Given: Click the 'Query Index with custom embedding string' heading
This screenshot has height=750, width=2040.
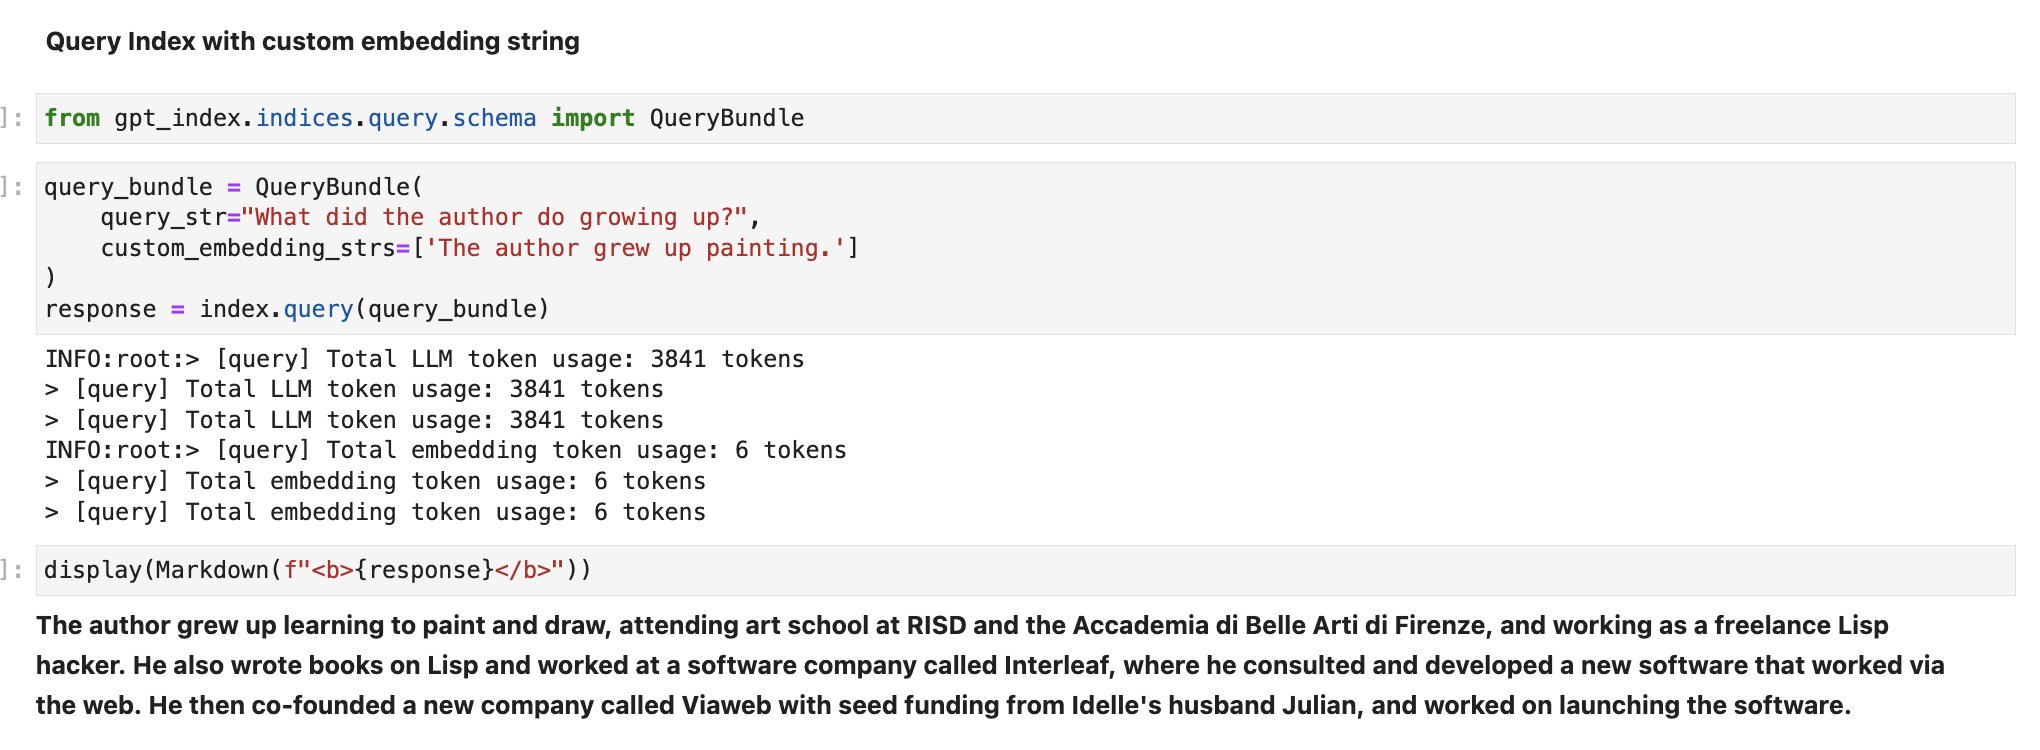Looking at the screenshot, I should (312, 42).
